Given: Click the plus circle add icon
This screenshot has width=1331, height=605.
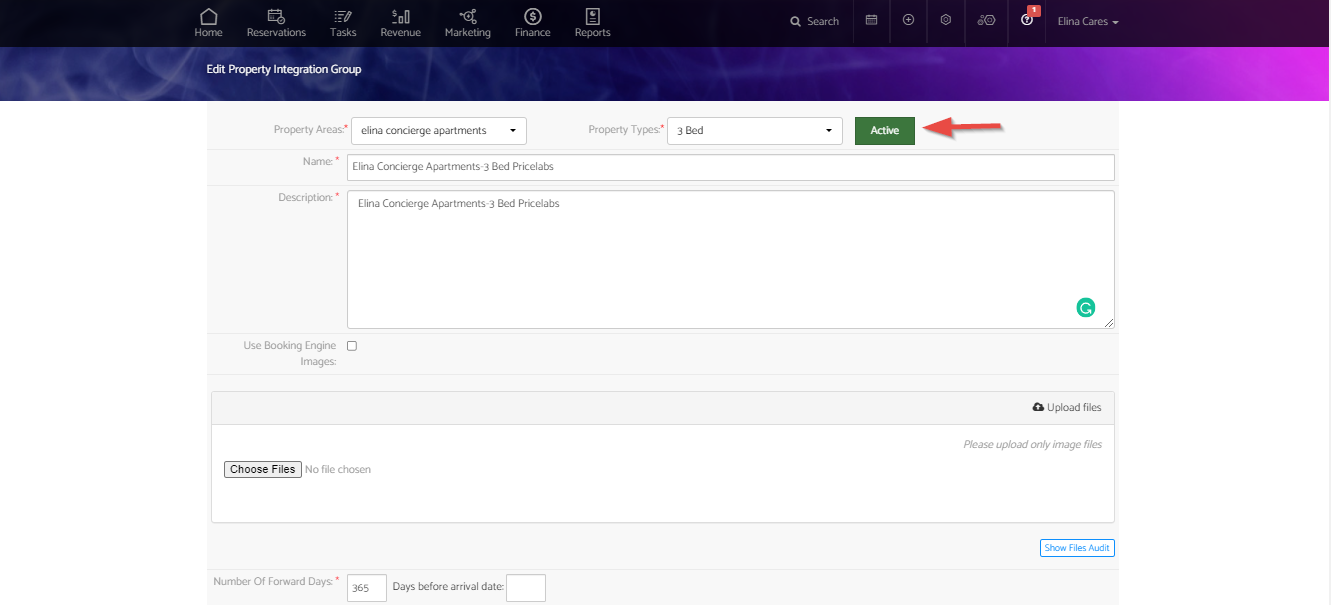Looking at the screenshot, I should click(908, 20).
